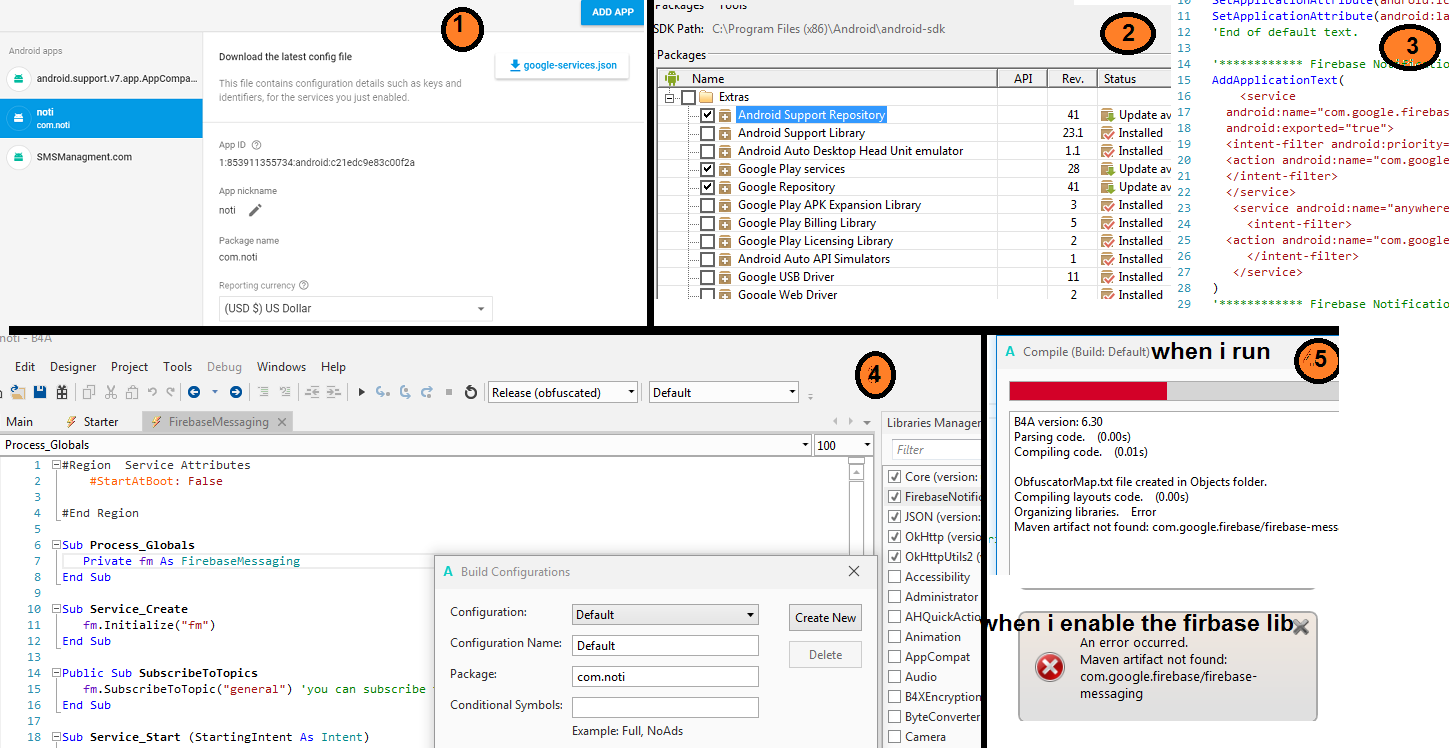This screenshot has width=1449, height=748.
Task: Switch to the Main module tab
Action: 19,422
